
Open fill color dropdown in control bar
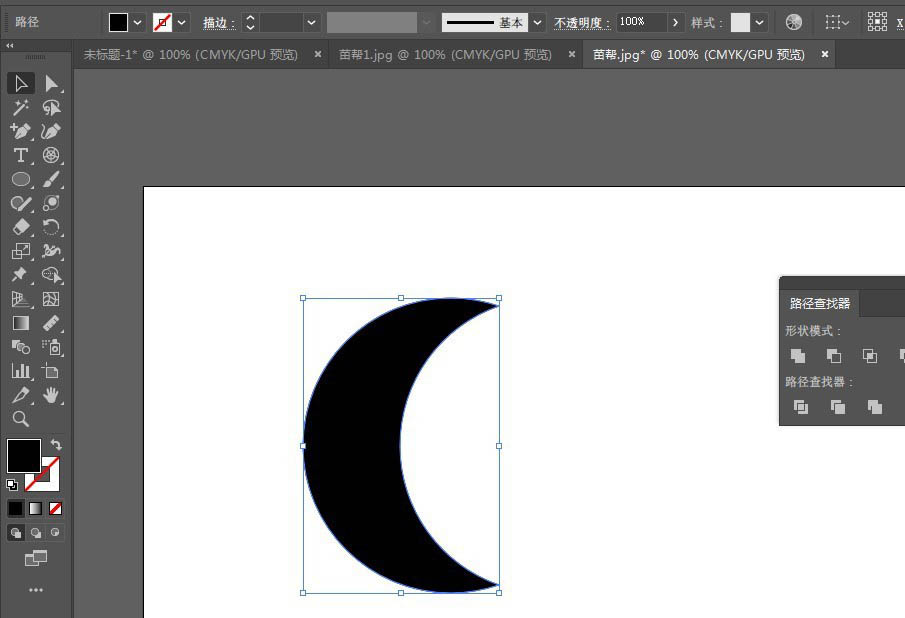[x=137, y=23]
